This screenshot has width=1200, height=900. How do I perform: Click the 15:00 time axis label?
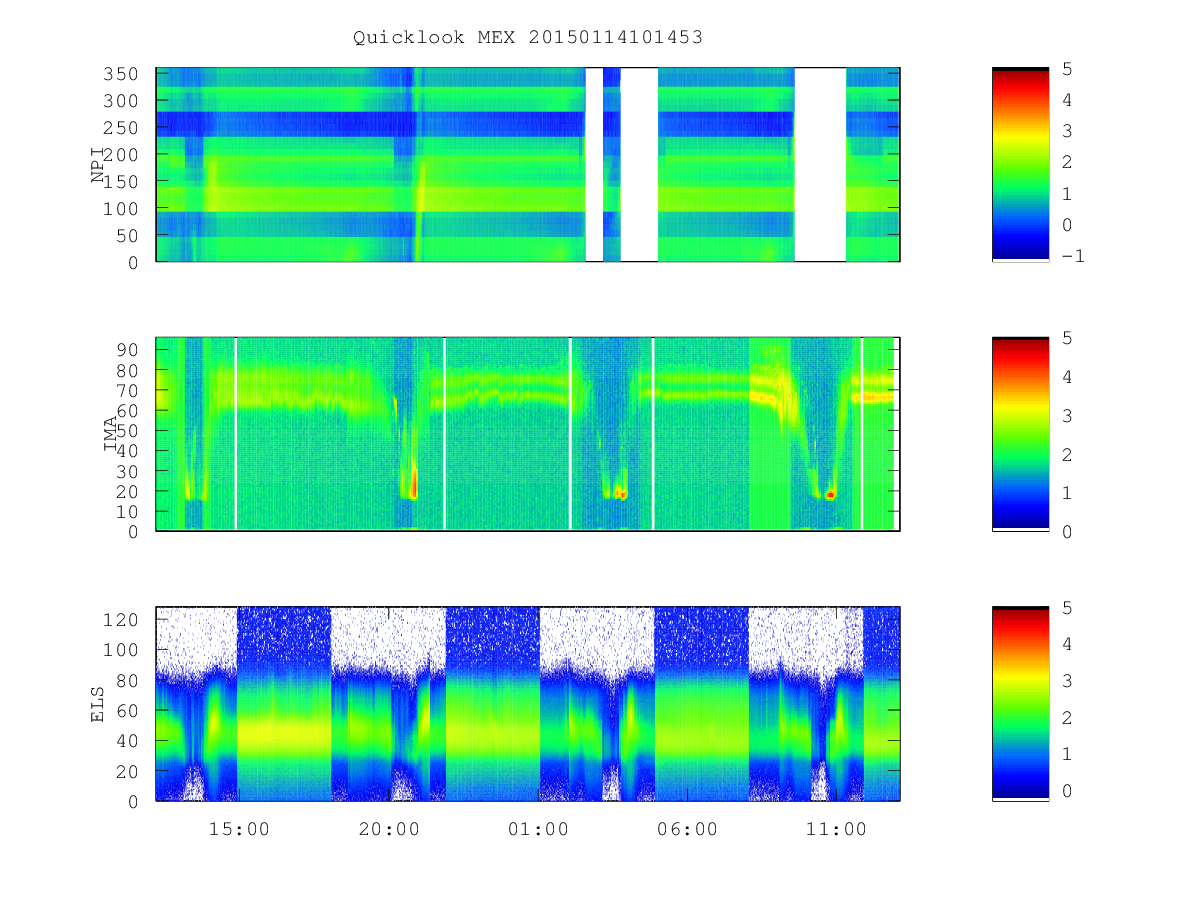pos(239,829)
